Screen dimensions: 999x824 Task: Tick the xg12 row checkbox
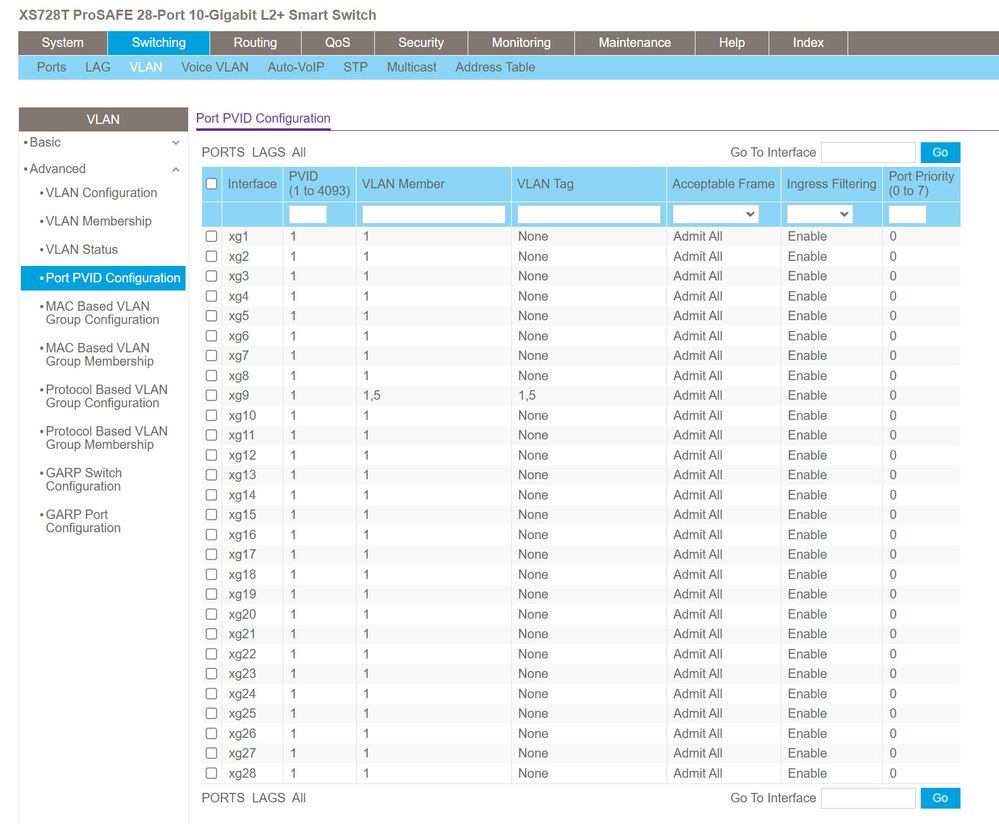point(212,455)
